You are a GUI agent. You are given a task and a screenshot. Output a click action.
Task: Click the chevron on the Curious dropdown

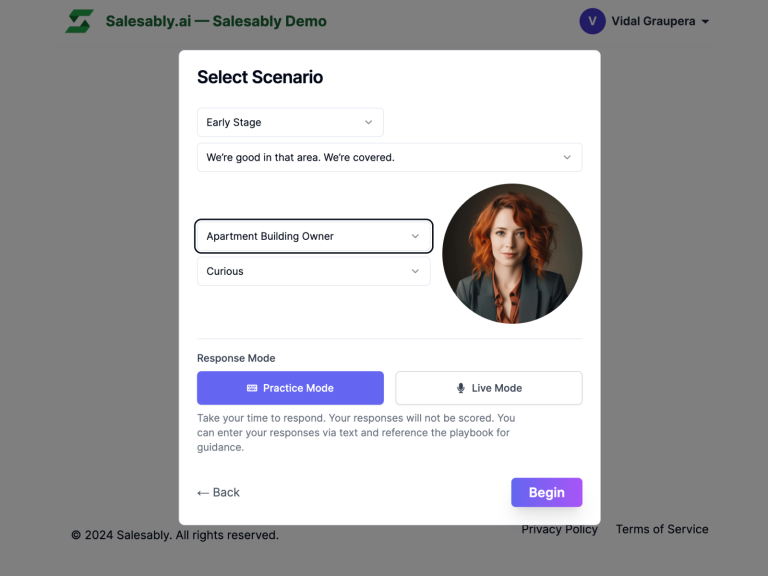pos(416,271)
